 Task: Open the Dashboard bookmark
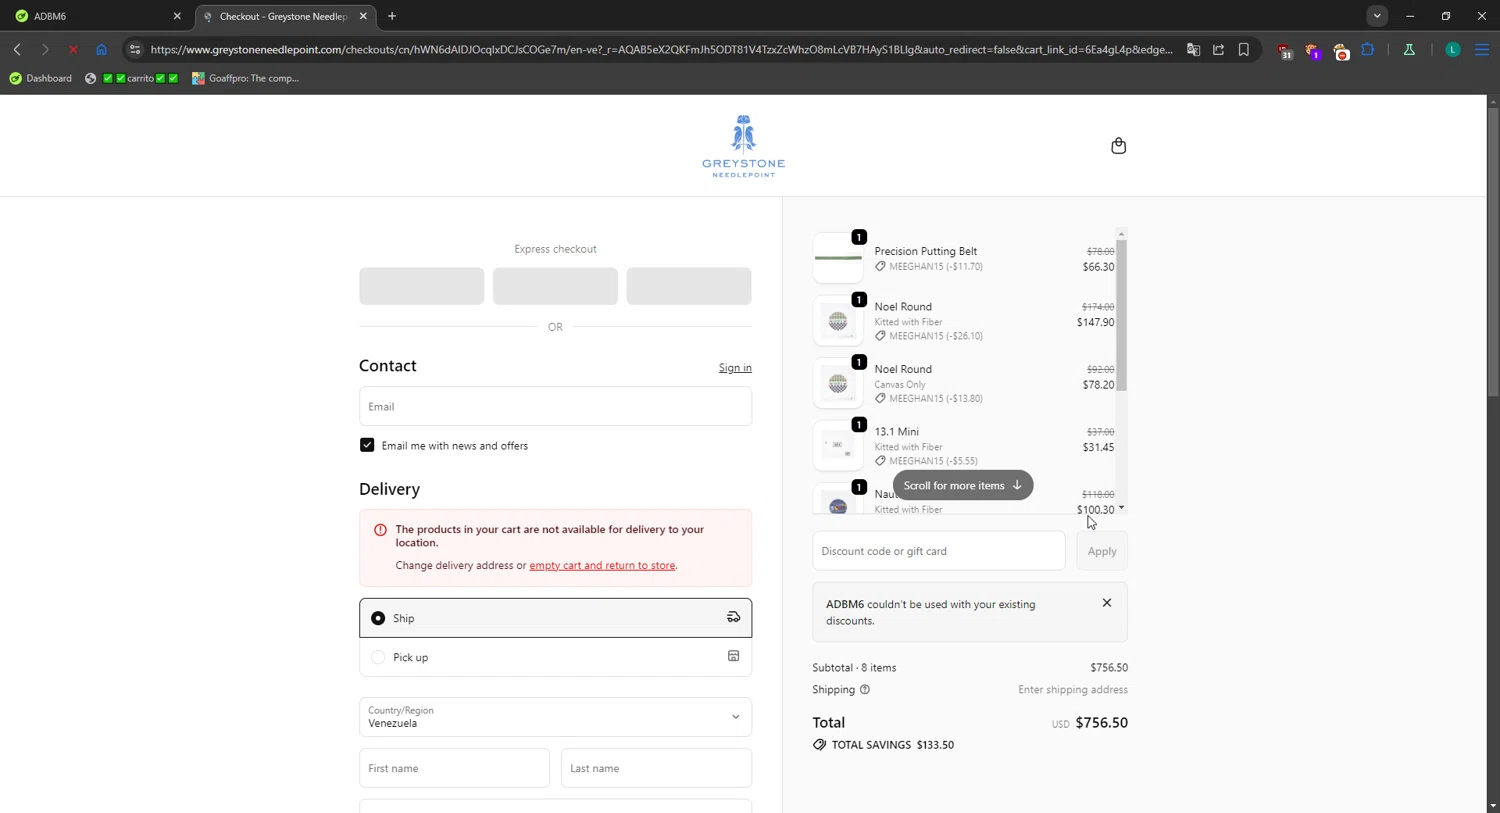(41, 78)
